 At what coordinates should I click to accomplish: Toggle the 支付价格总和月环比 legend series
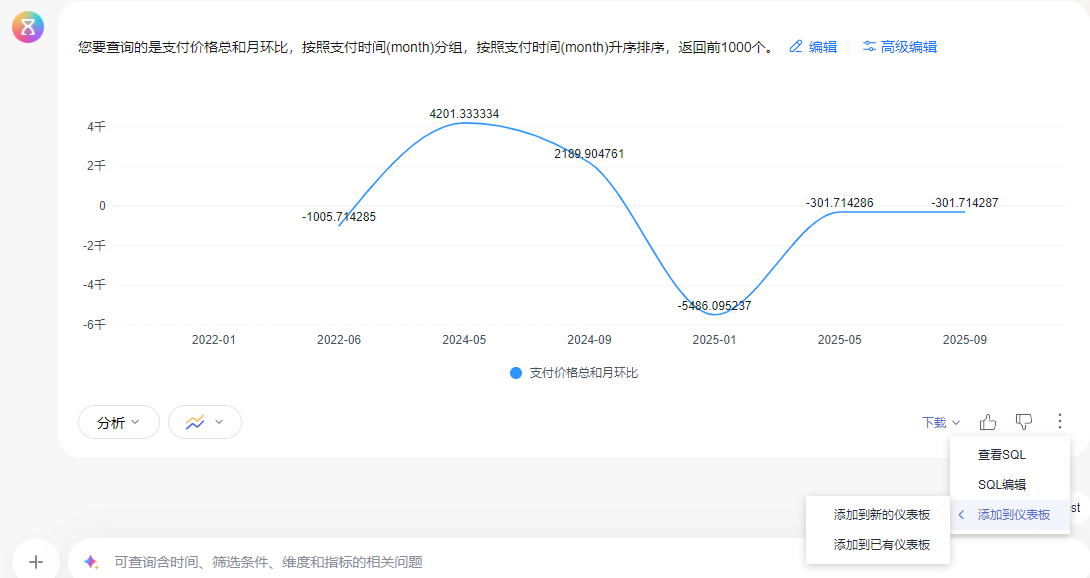574,373
